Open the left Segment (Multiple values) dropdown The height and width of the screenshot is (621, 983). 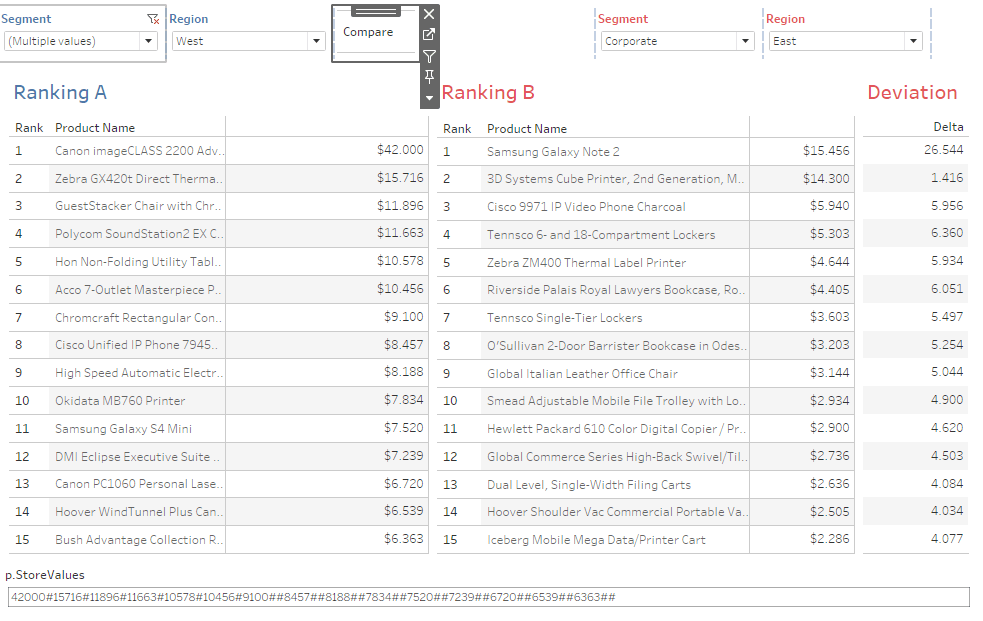[149, 41]
